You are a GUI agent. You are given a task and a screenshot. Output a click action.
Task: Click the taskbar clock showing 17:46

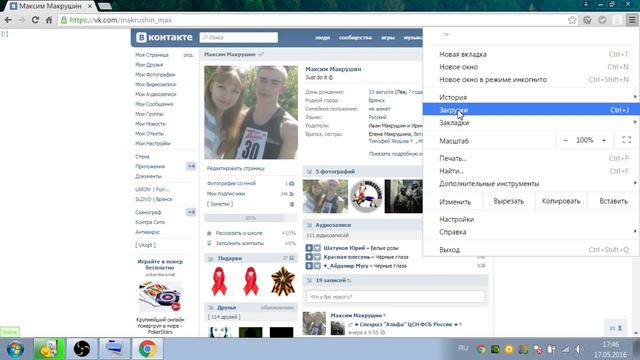point(610,344)
